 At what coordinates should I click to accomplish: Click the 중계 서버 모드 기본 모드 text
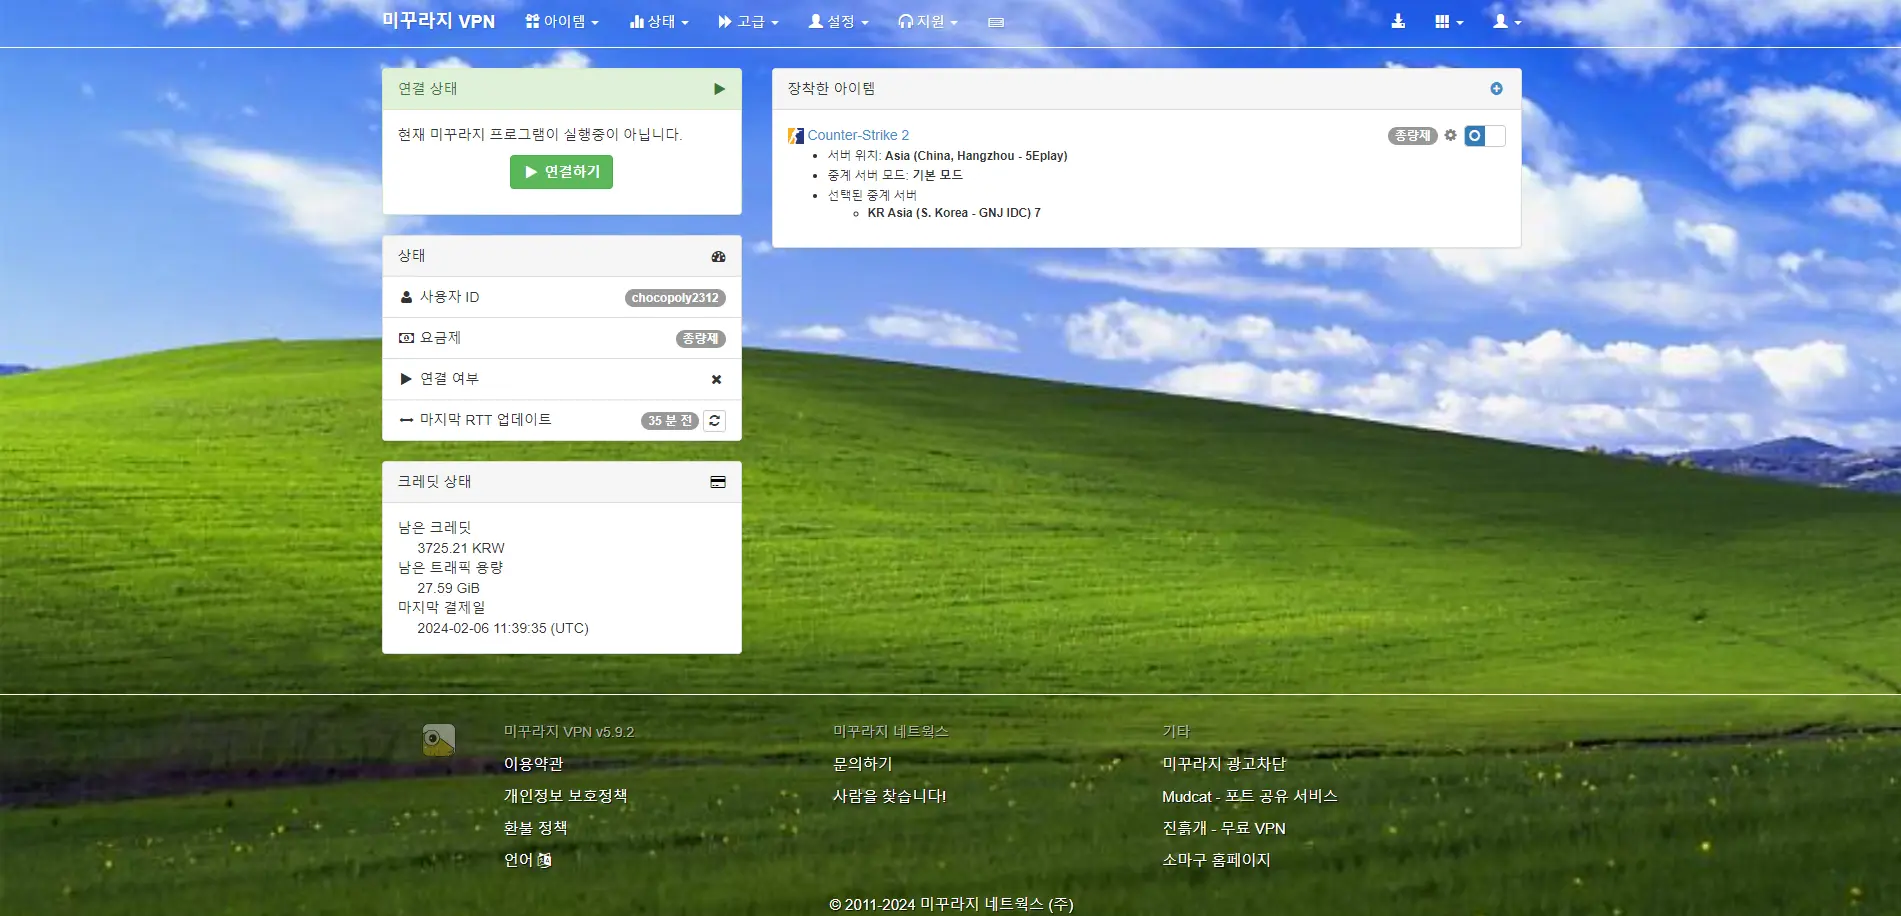895,175
